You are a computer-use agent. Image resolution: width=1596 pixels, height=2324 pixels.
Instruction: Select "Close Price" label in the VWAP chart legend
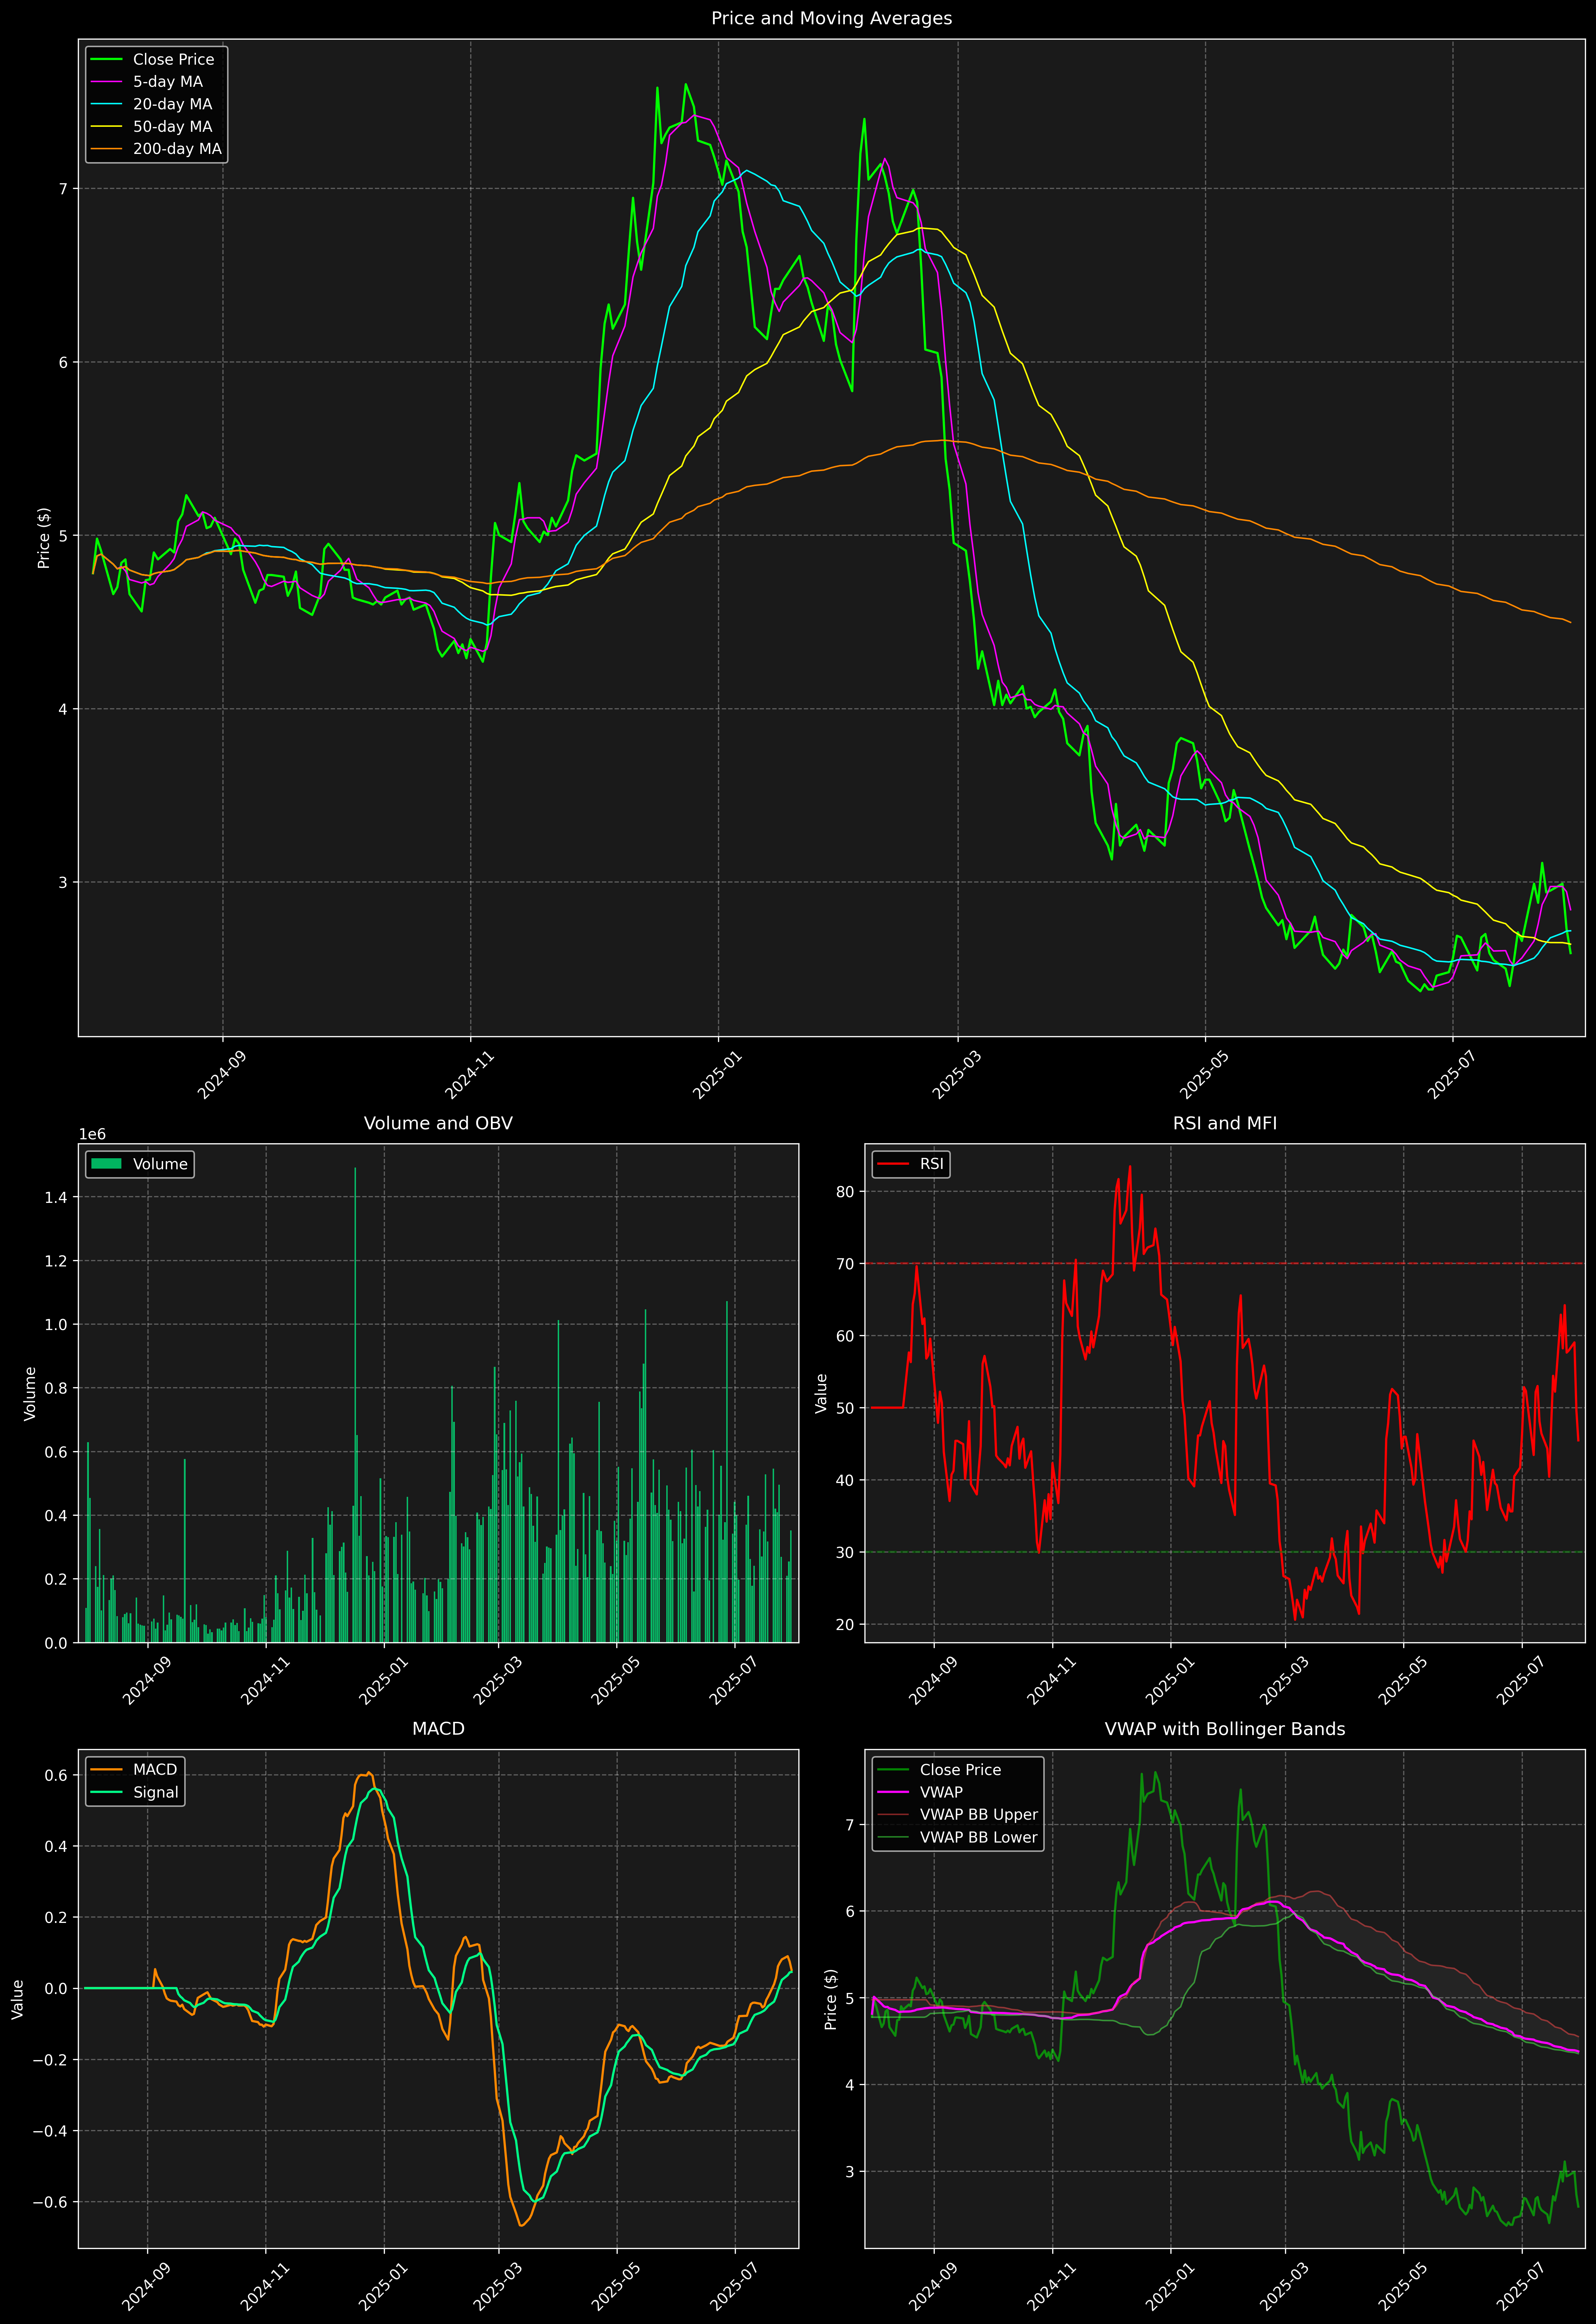coord(960,1770)
